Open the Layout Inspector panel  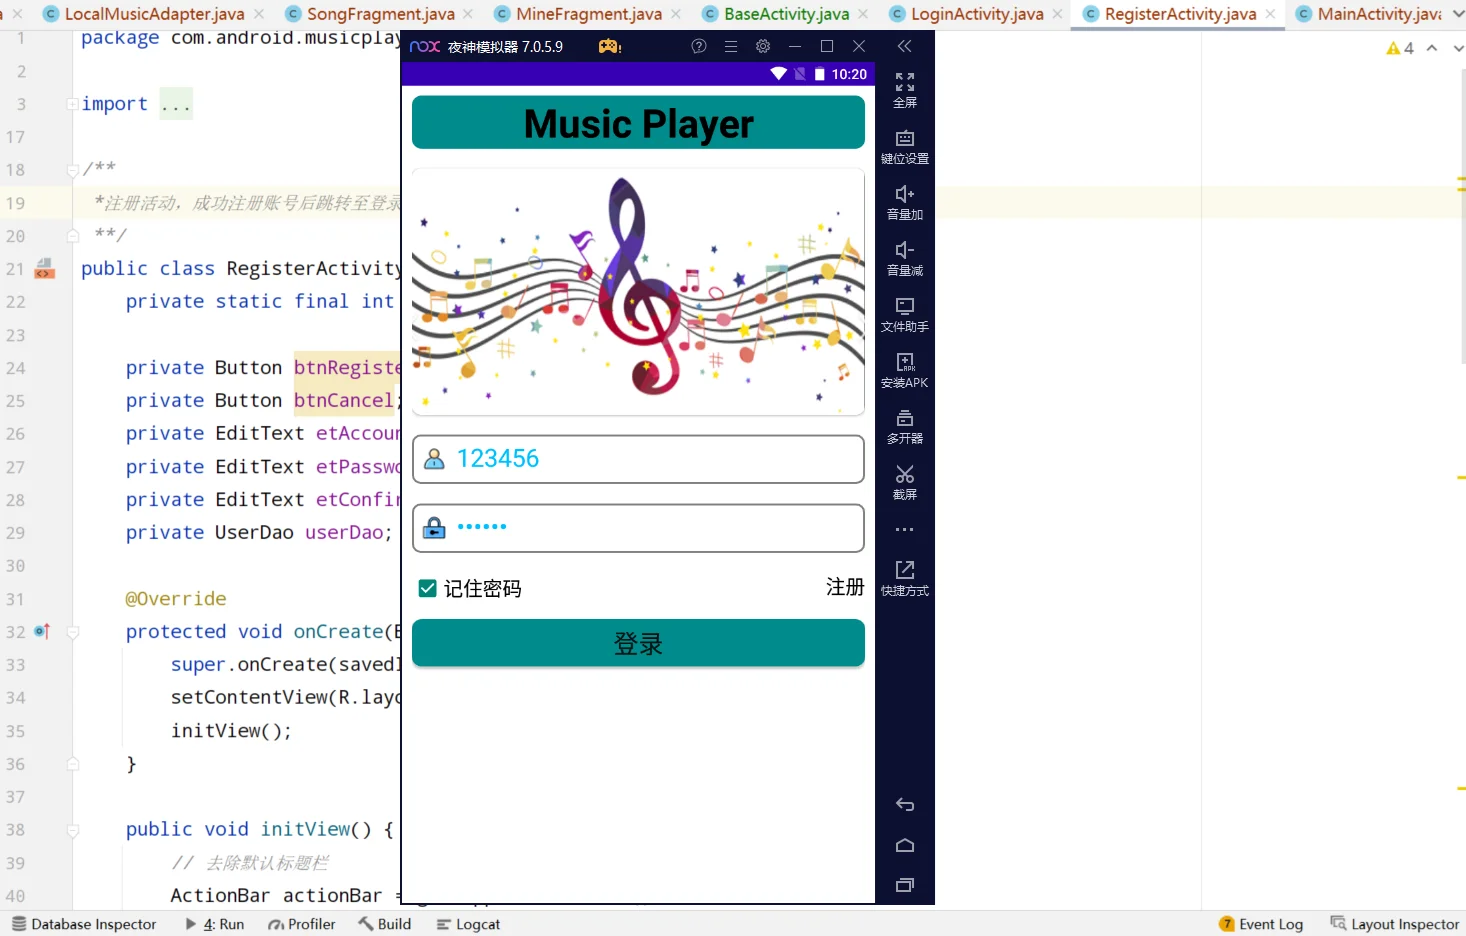pos(1395,924)
